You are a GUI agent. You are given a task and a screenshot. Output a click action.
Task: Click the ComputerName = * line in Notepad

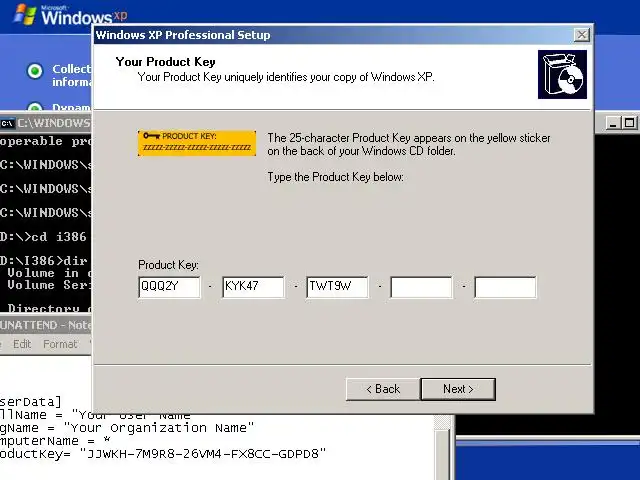pyautogui.click(x=55, y=441)
